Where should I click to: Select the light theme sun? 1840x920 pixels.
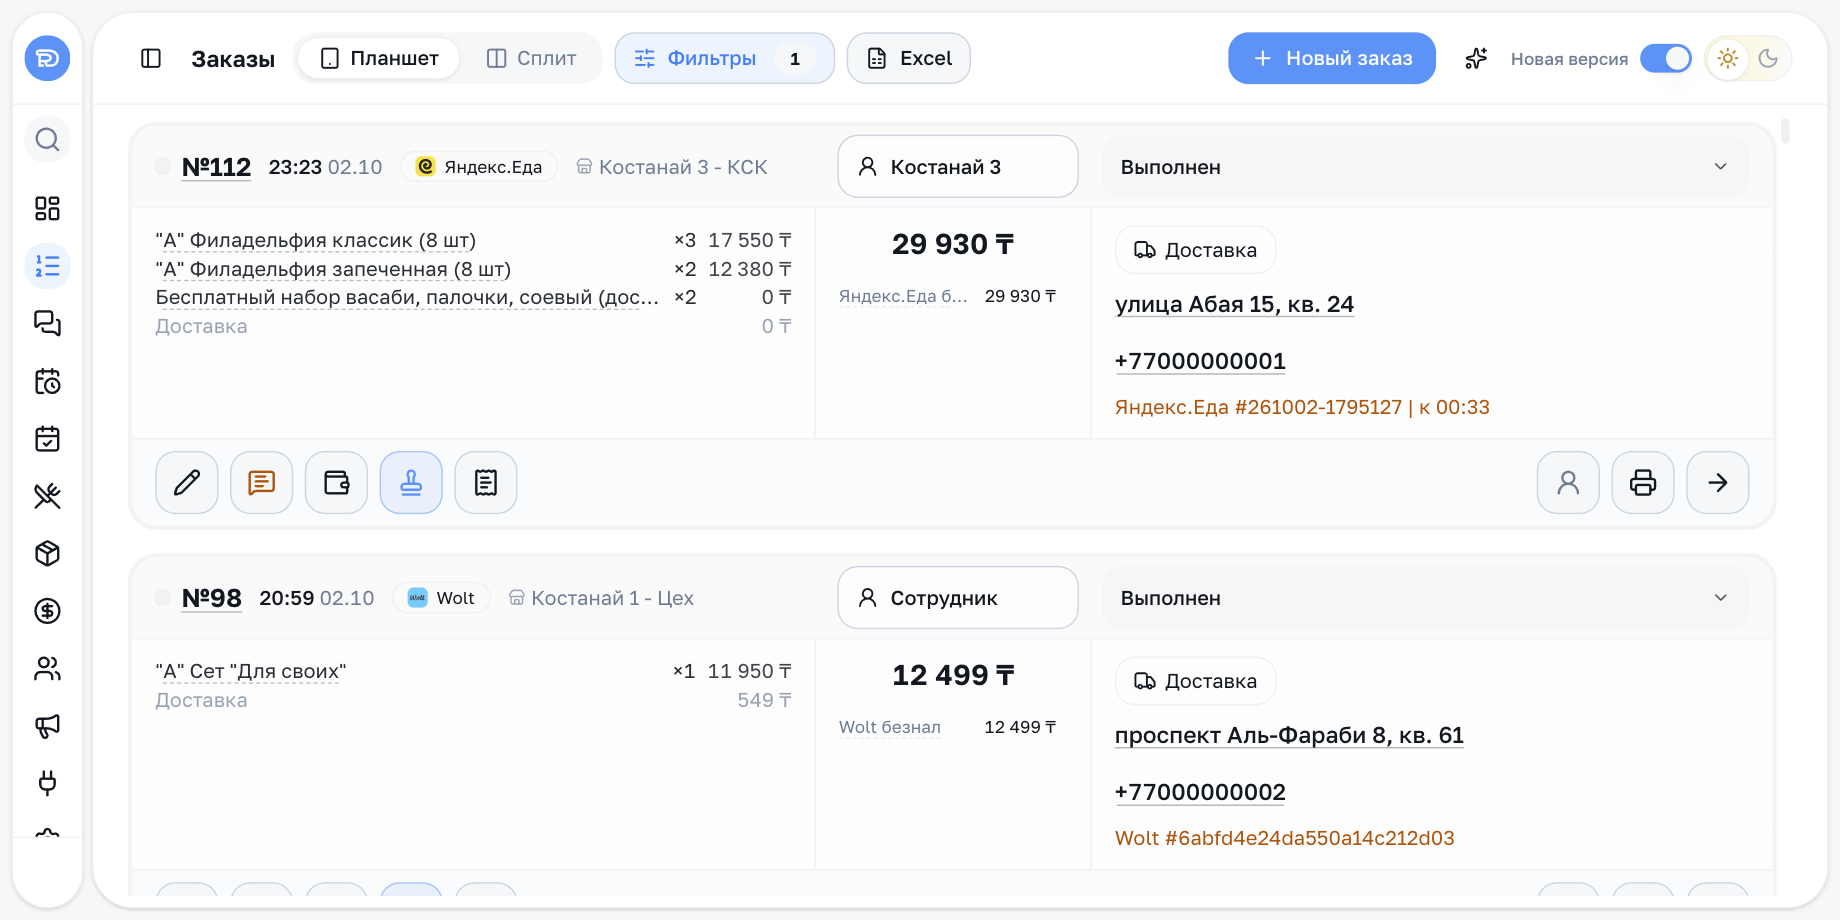click(1727, 59)
